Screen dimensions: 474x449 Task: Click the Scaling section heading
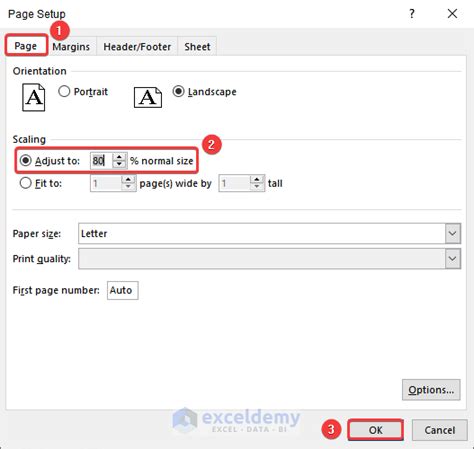coord(29,139)
